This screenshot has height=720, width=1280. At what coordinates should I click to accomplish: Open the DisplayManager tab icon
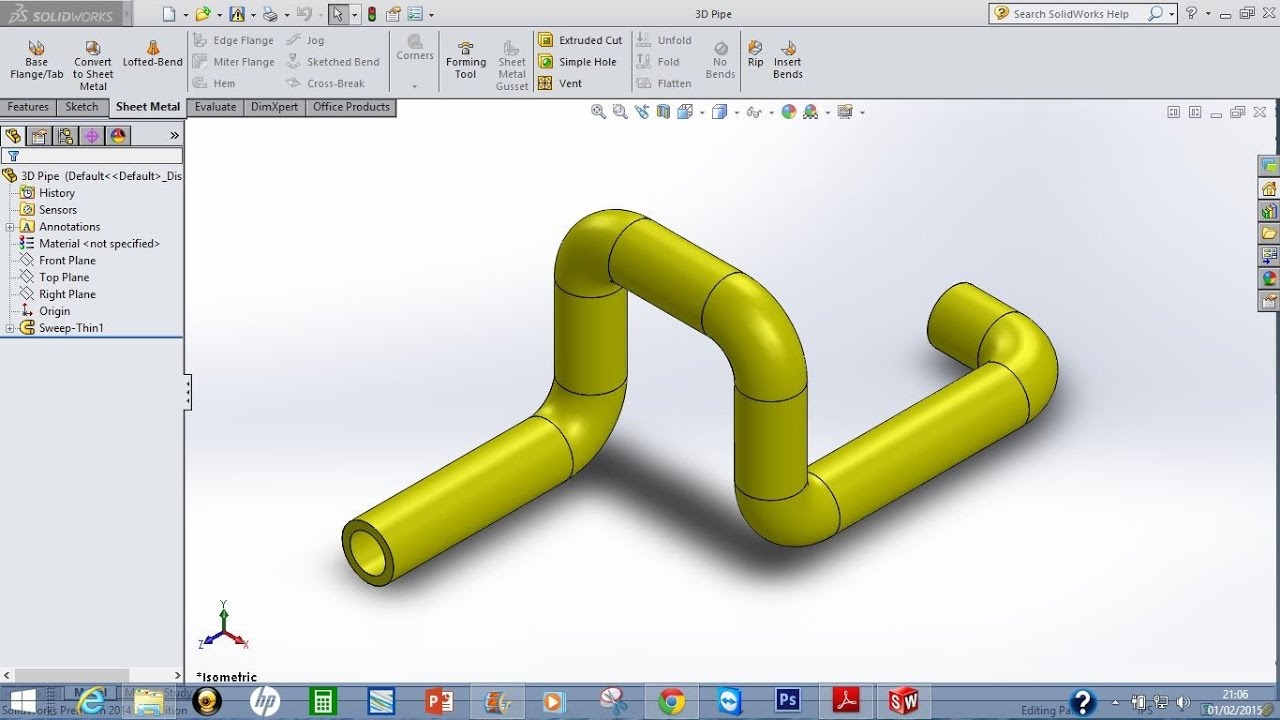pos(118,136)
